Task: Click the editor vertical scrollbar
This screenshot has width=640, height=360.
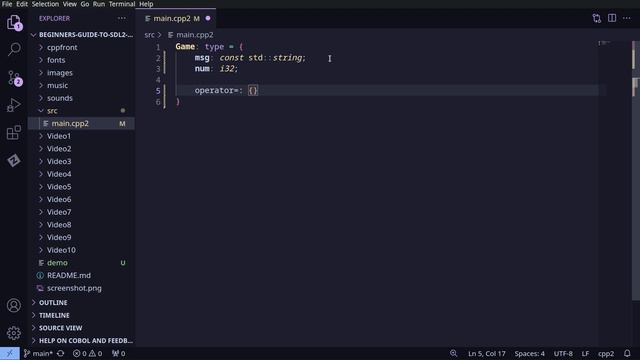Action: tap(636, 171)
